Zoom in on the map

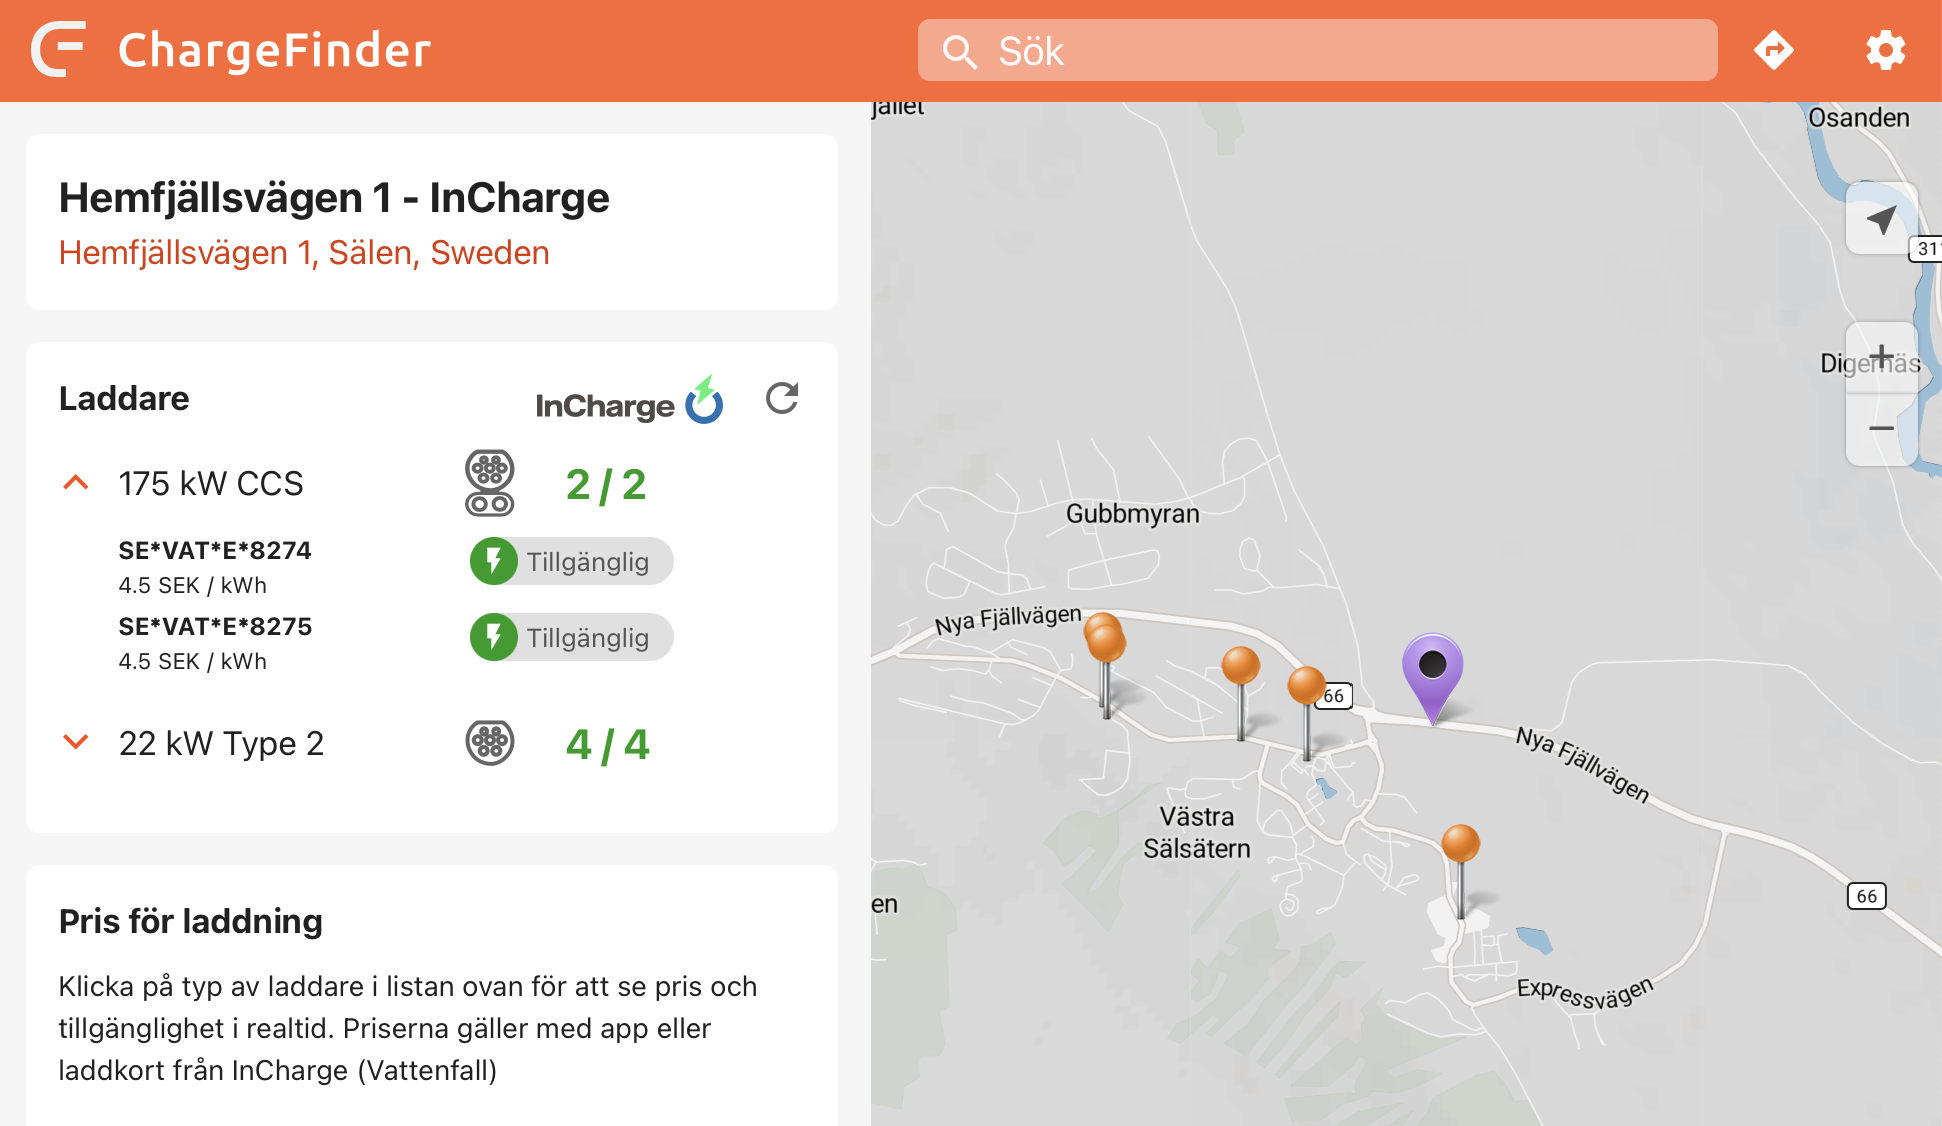click(1881, 357)
